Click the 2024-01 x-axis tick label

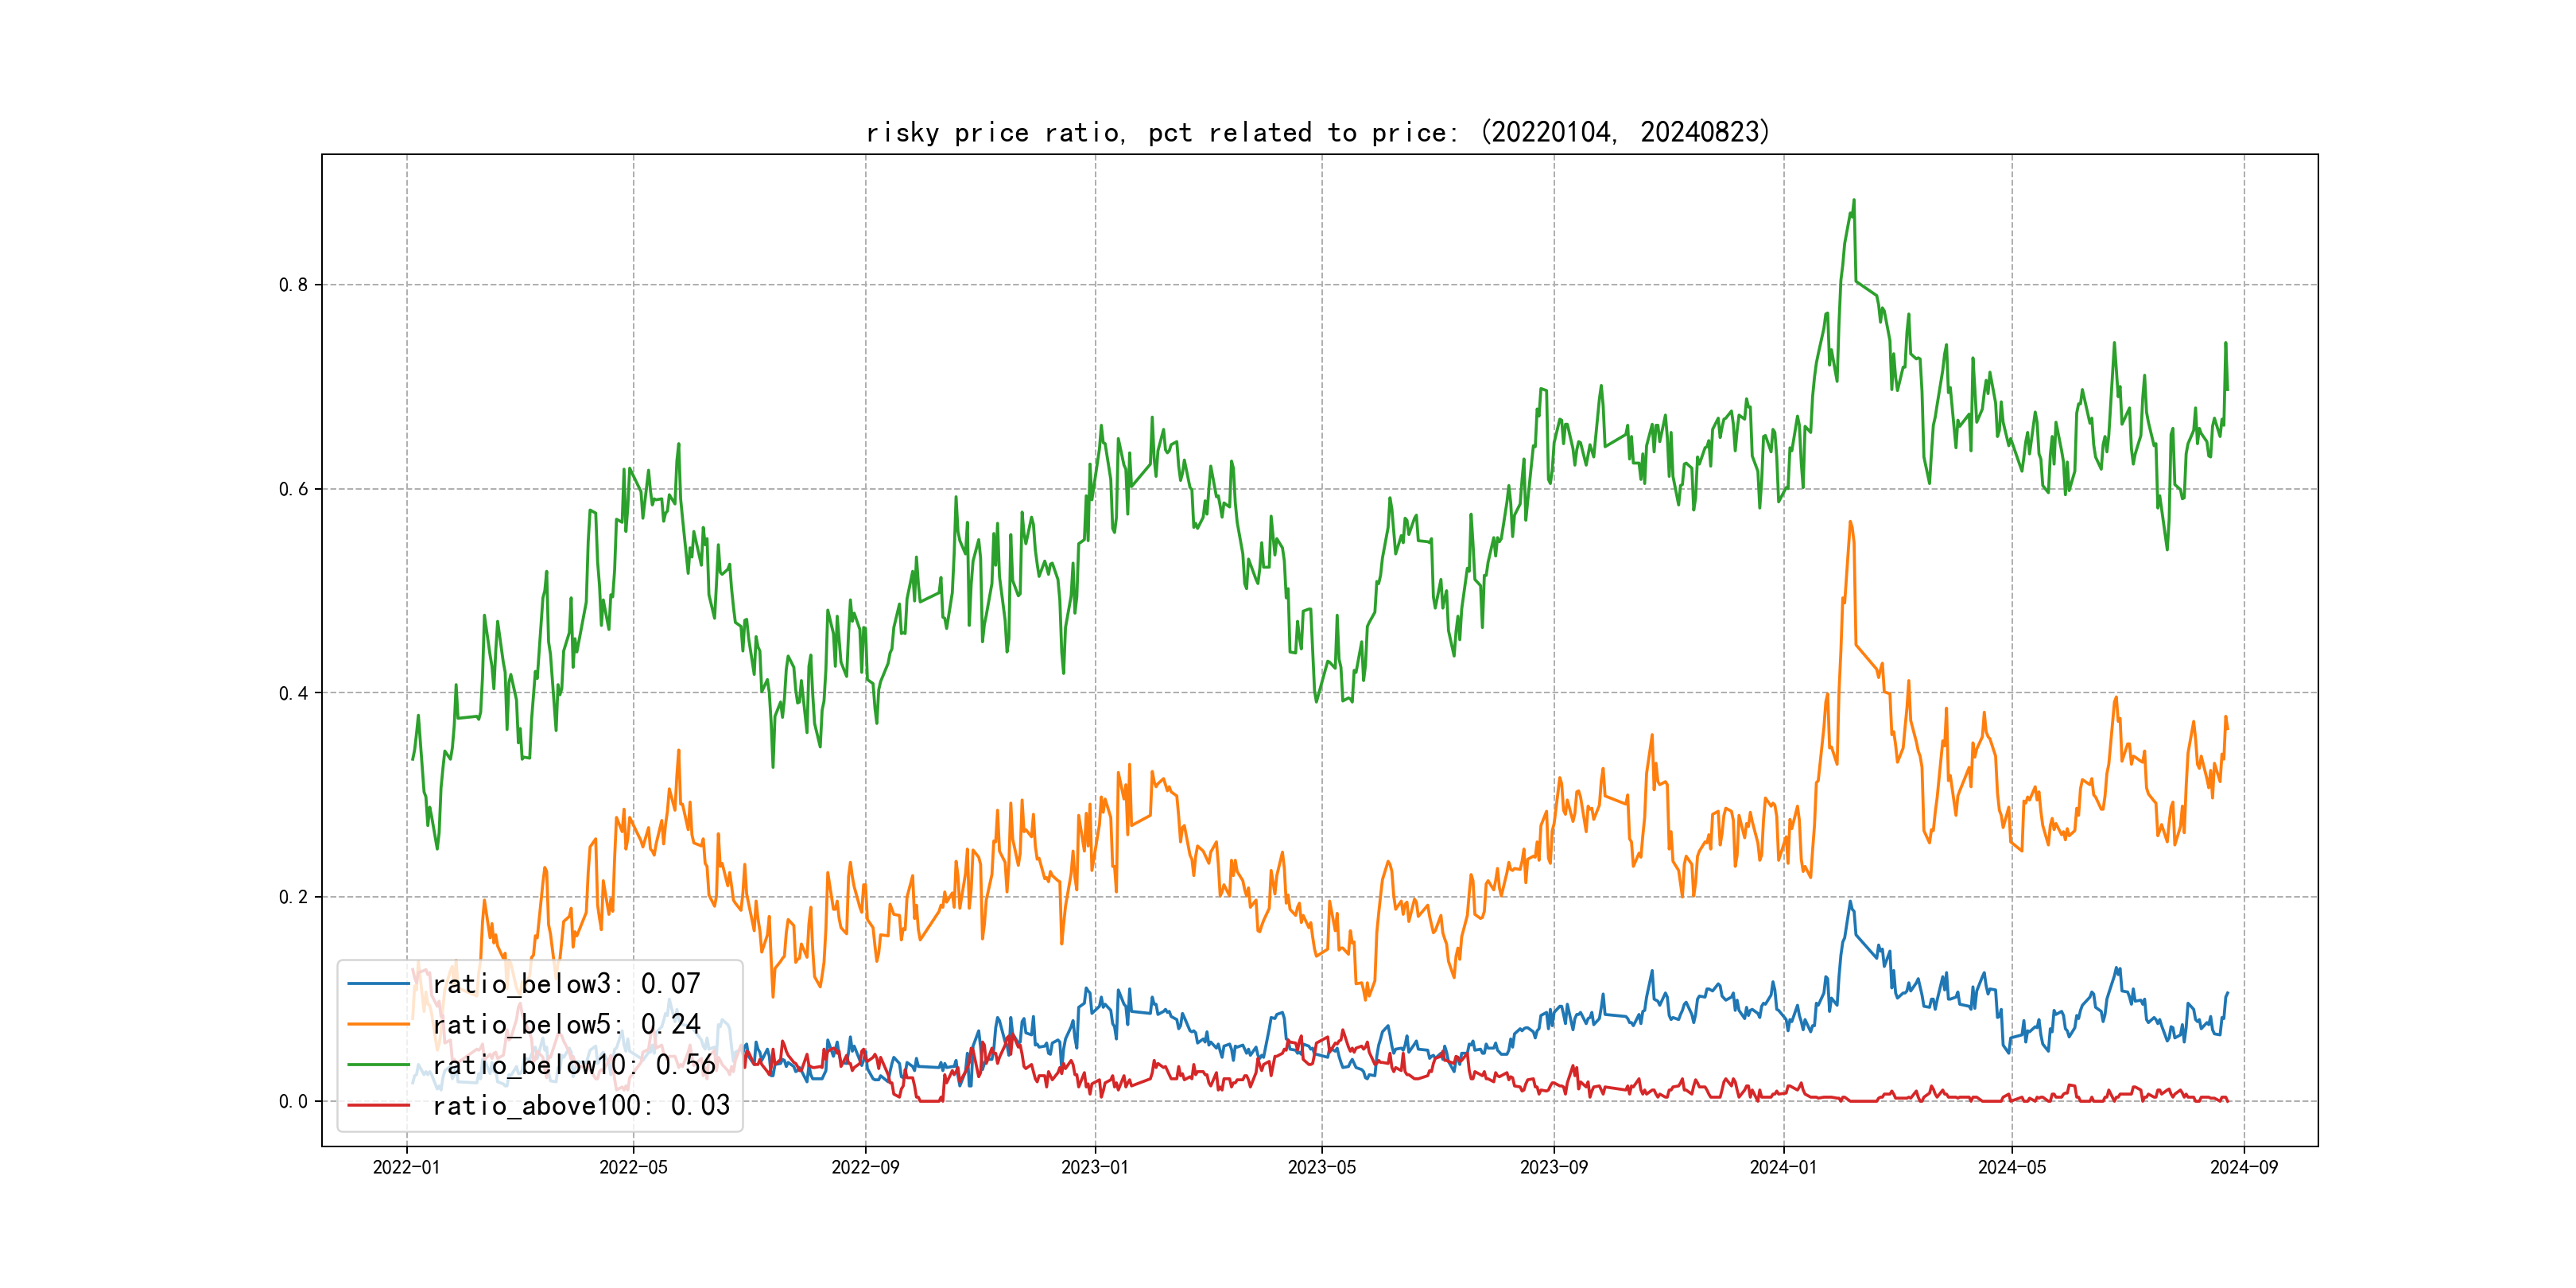point(1783,1167)
